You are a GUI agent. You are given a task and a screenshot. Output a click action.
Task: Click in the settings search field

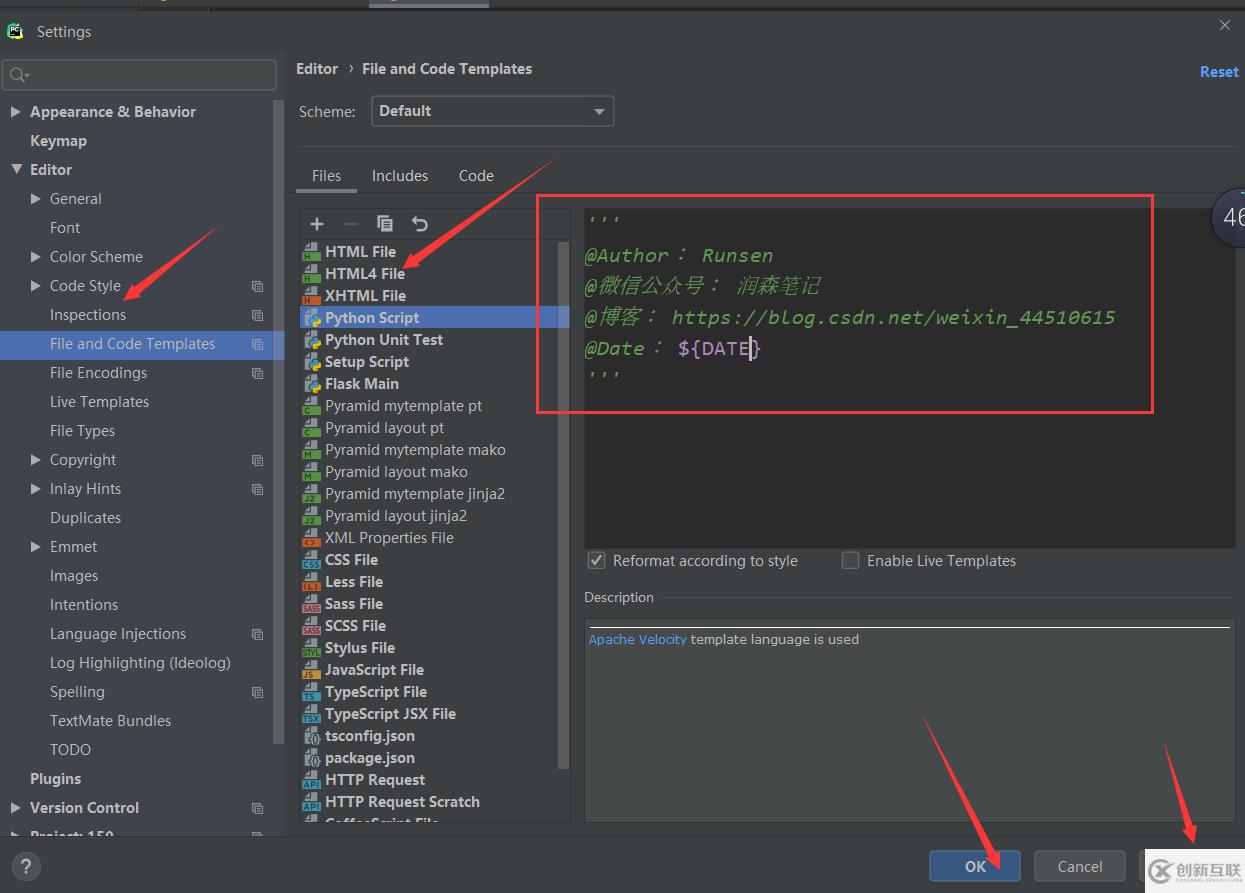coord(139,75)
